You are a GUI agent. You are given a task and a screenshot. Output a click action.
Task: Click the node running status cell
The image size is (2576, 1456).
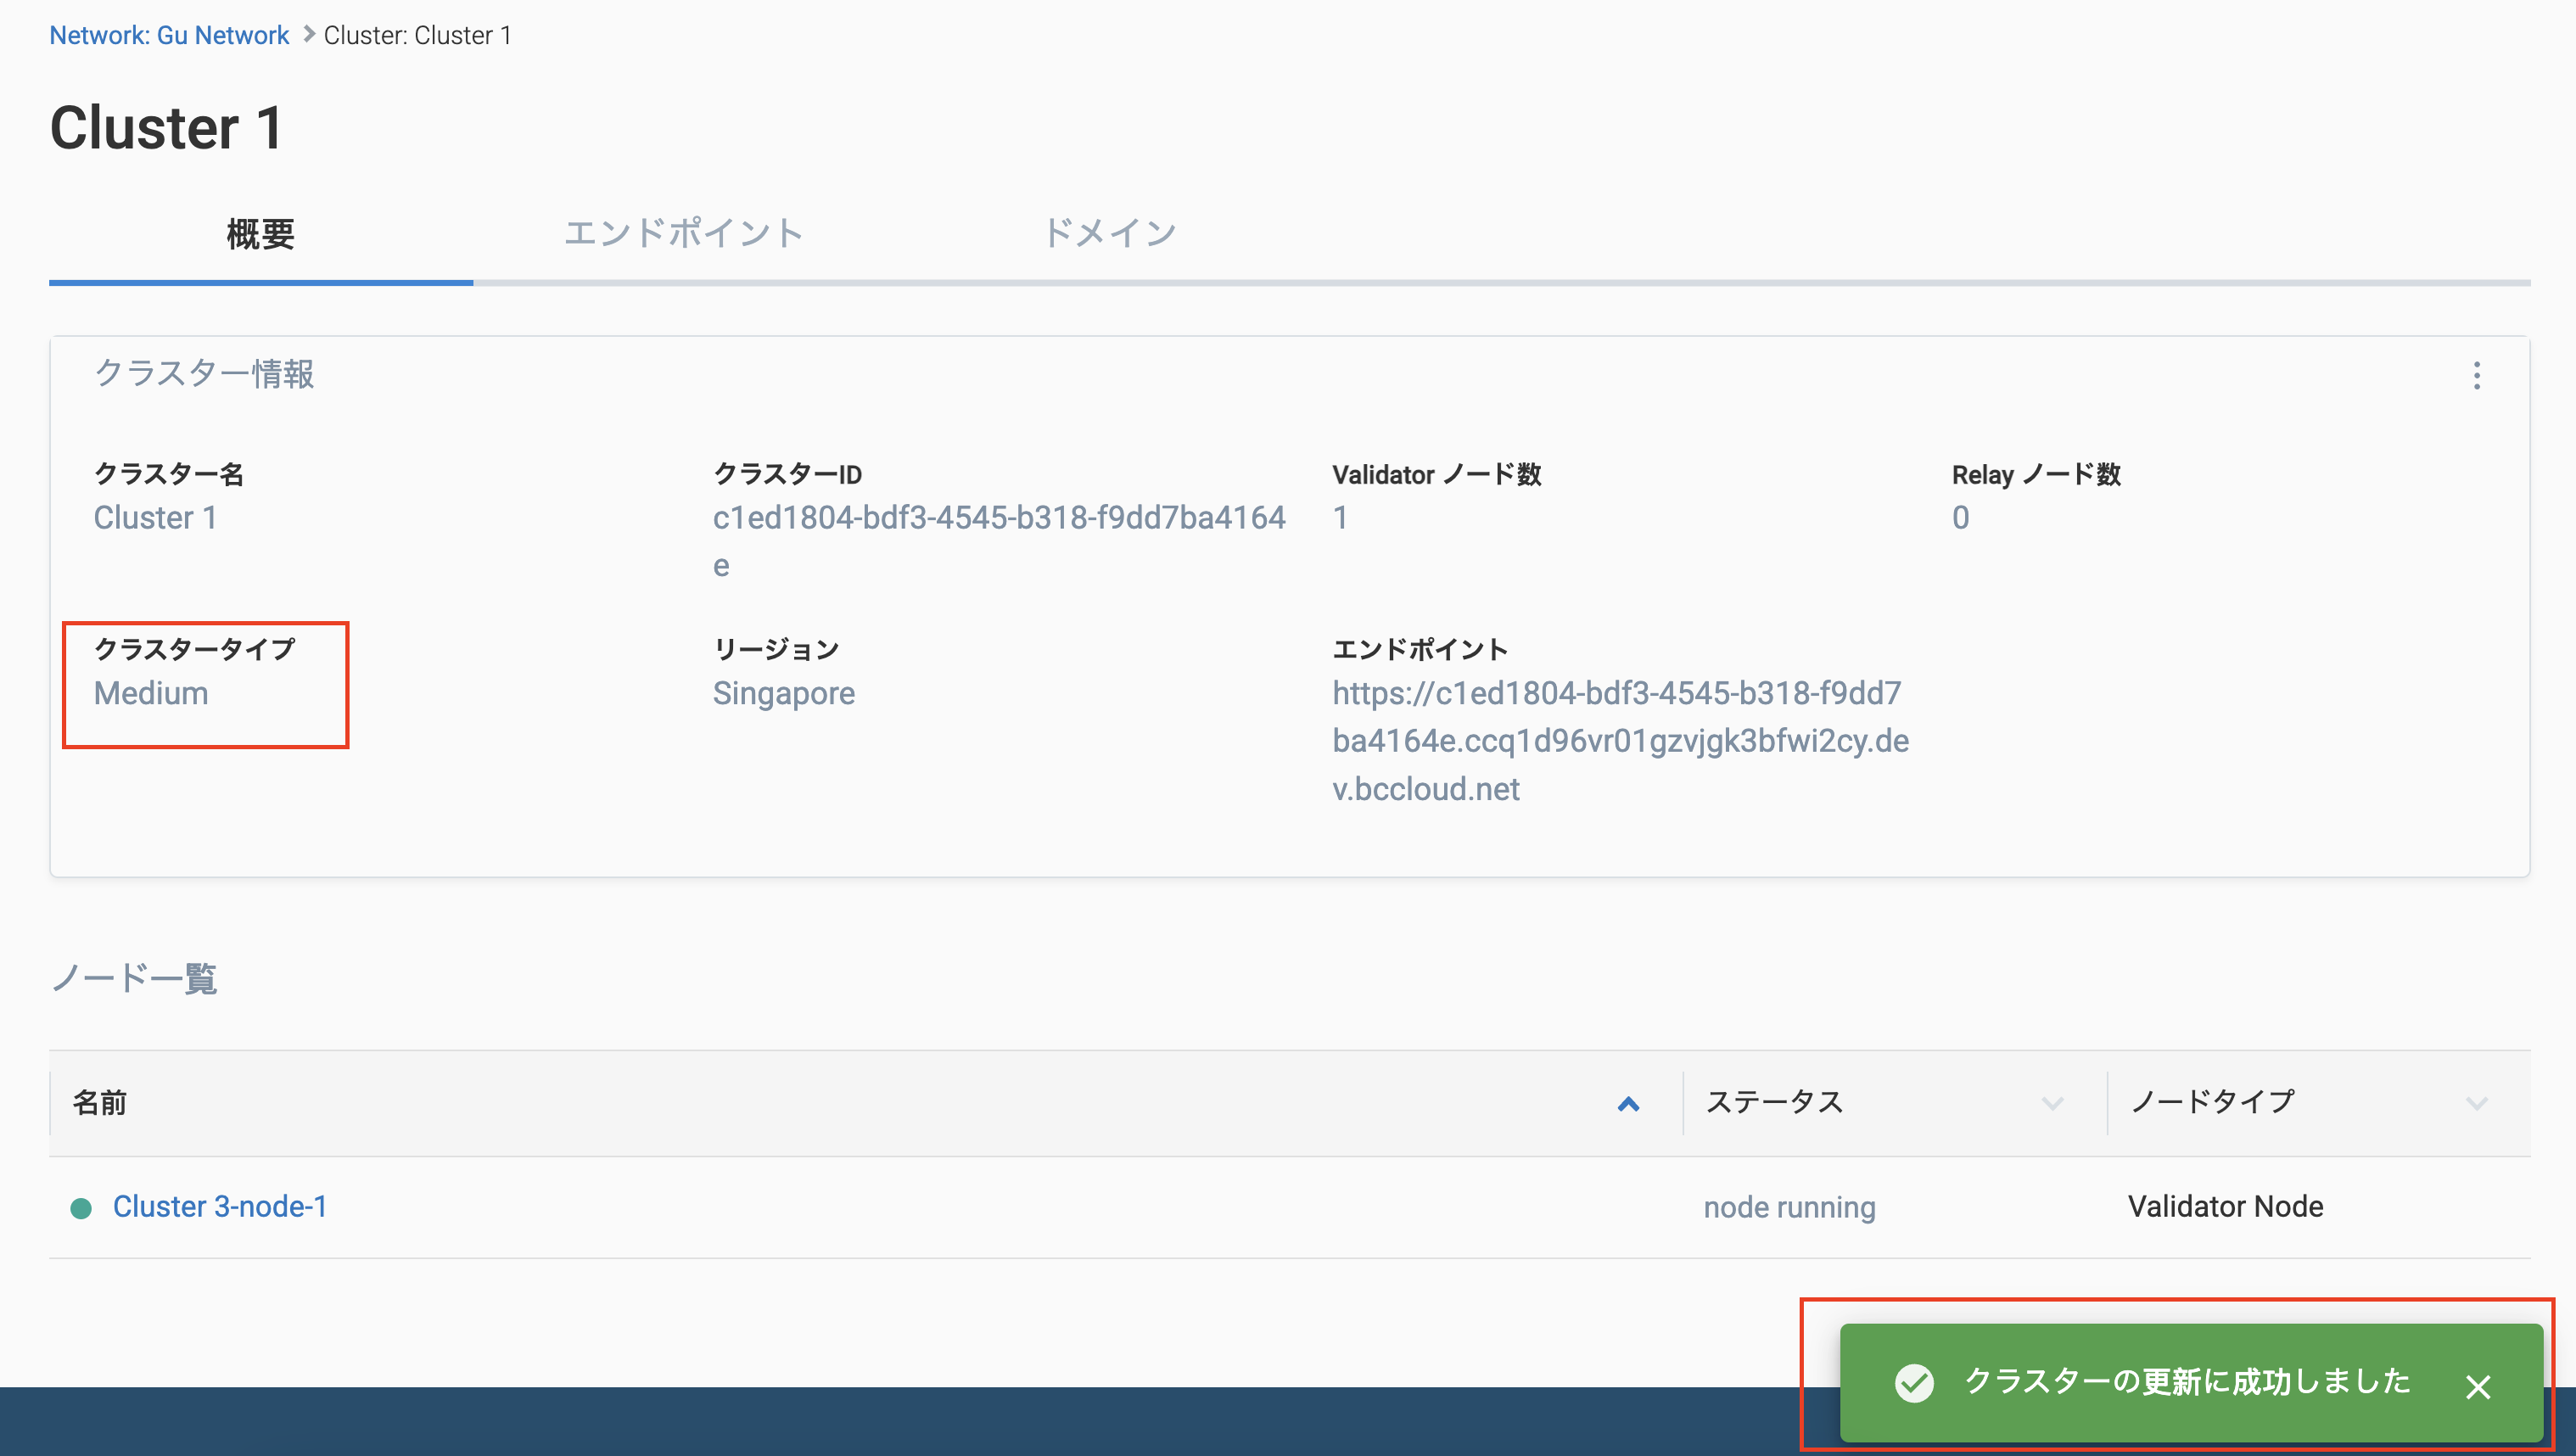point(1789,1207)
